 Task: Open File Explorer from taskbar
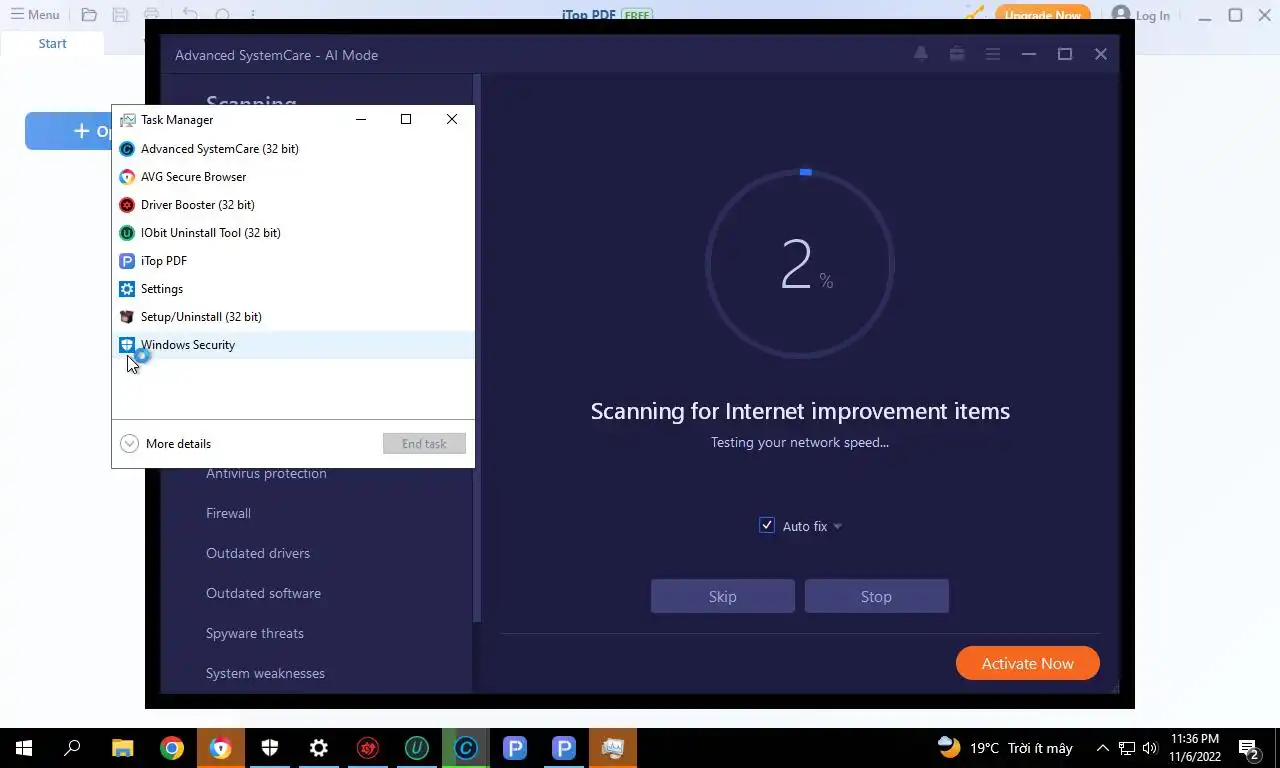coord(122,748)
